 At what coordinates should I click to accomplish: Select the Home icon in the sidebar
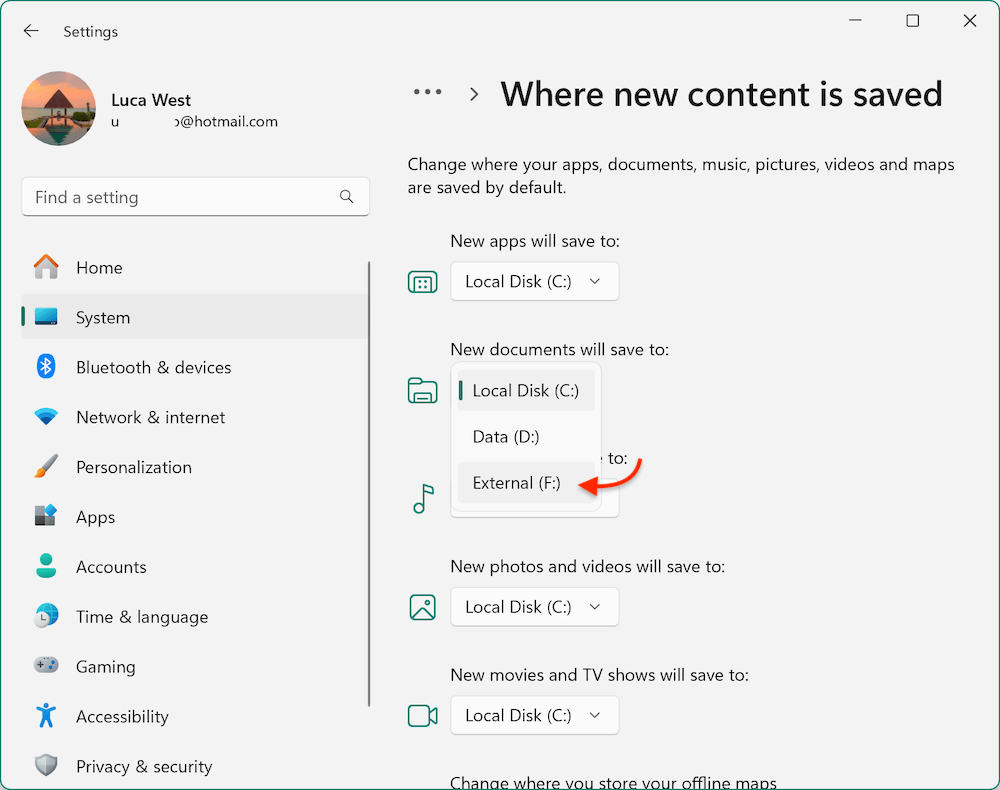(x=46, y=267)
